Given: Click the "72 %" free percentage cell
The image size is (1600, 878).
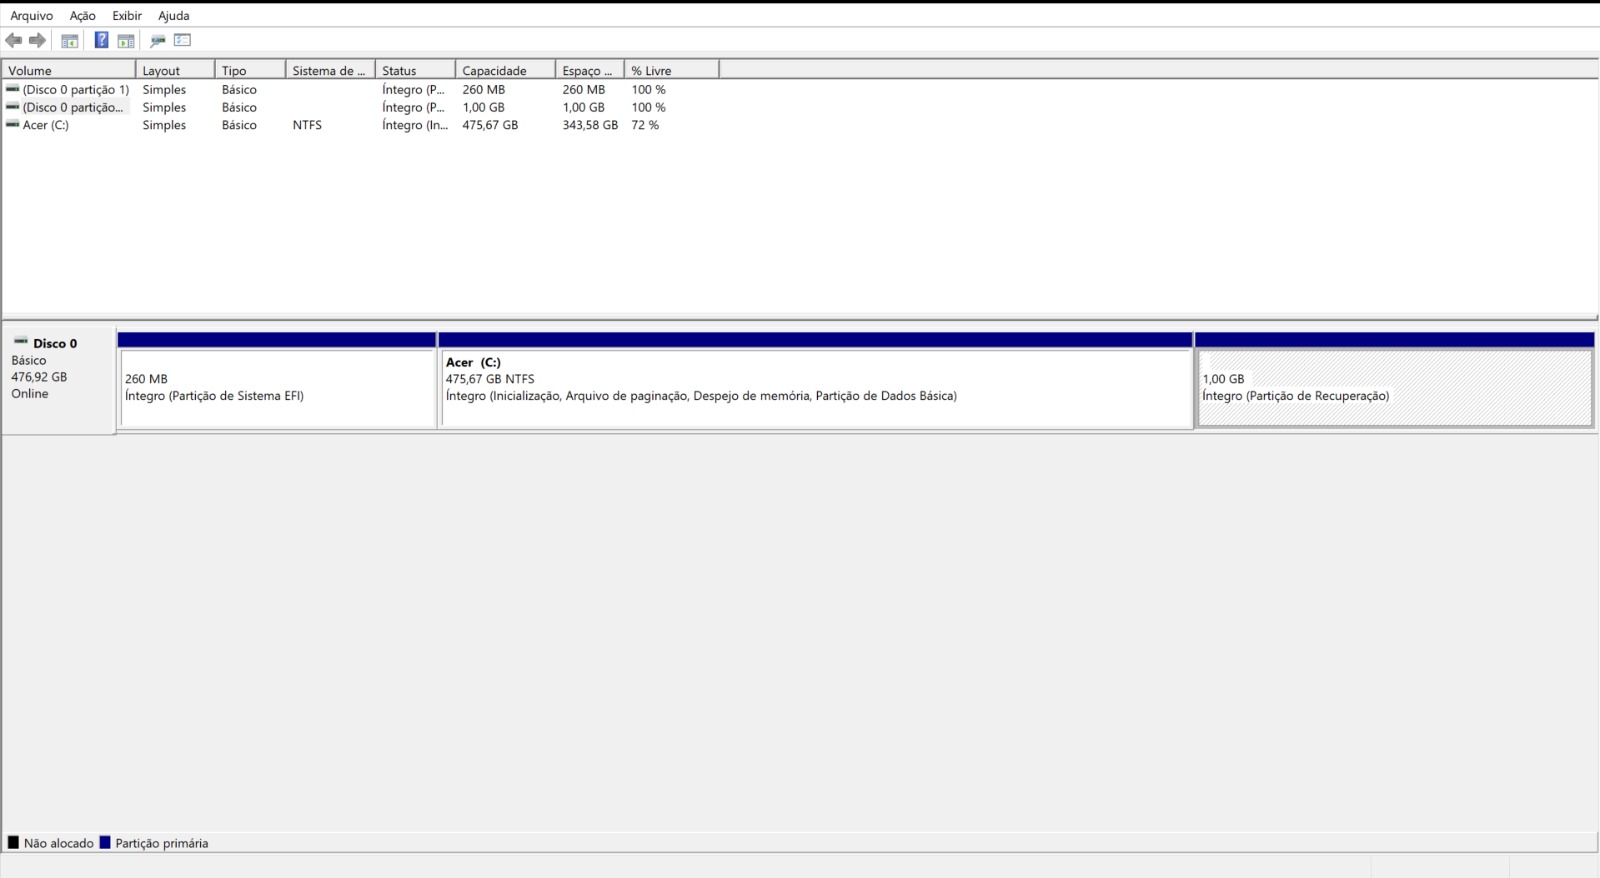Looking at the screenshot, I should coord(645,125).
